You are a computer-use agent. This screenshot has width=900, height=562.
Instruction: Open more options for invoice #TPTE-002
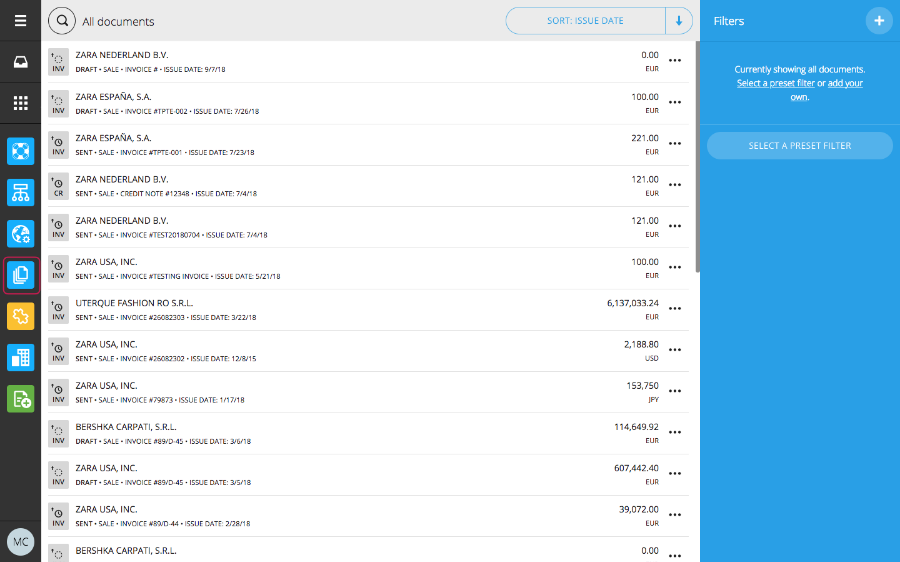coord(675,103)
